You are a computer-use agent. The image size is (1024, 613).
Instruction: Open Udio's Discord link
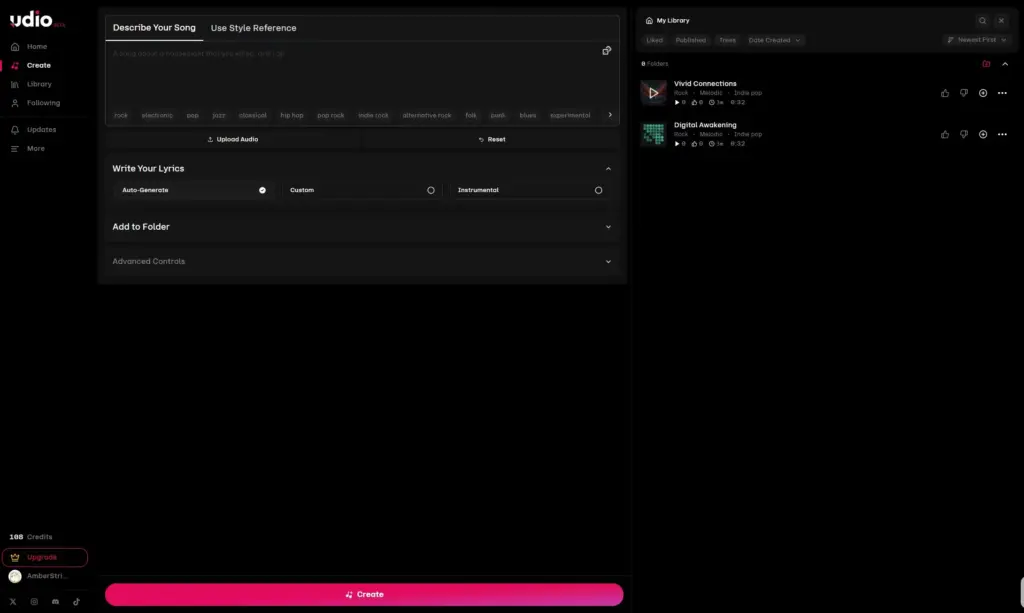[x=56, y=602]
